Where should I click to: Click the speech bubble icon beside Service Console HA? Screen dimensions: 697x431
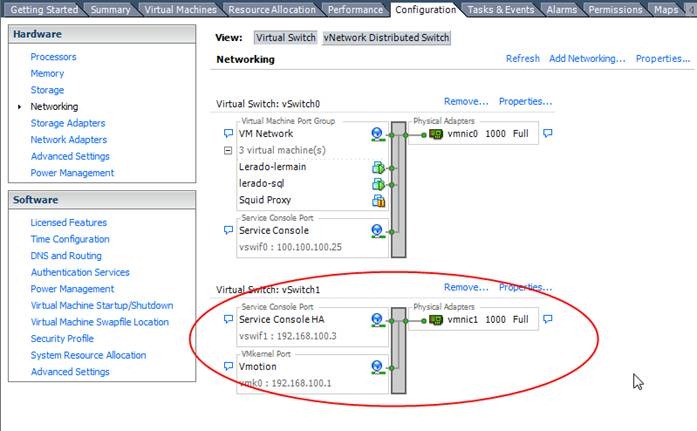click(x=228, y=319)
